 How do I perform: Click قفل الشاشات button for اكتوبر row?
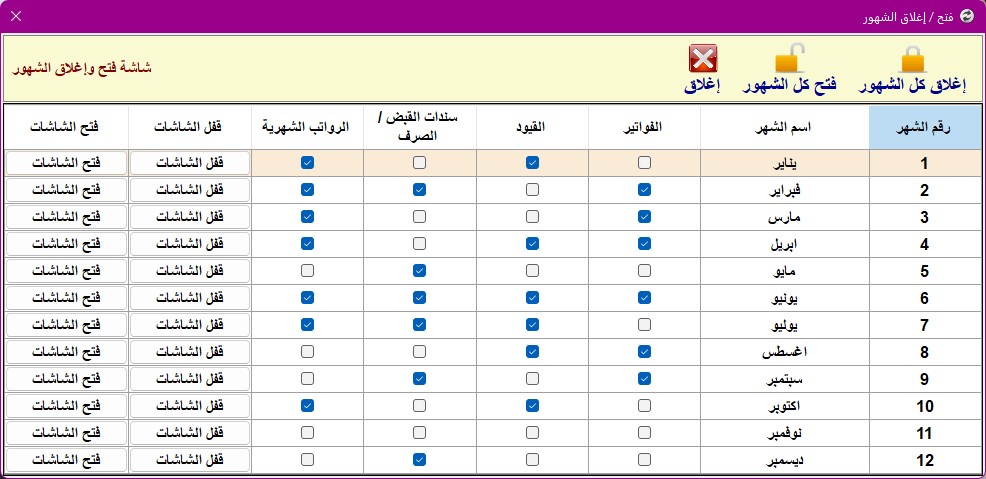pos(190,406)
